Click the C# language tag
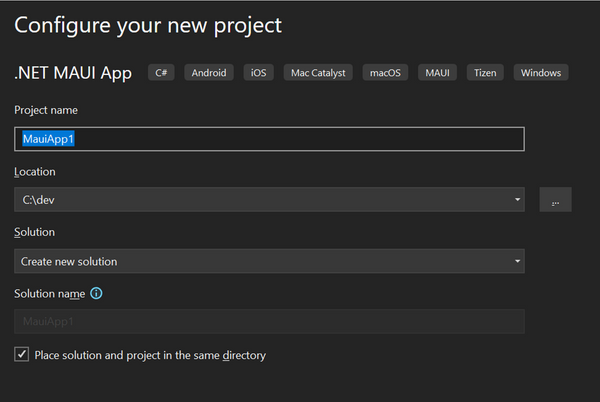The image size is (600, 402). 161,73
